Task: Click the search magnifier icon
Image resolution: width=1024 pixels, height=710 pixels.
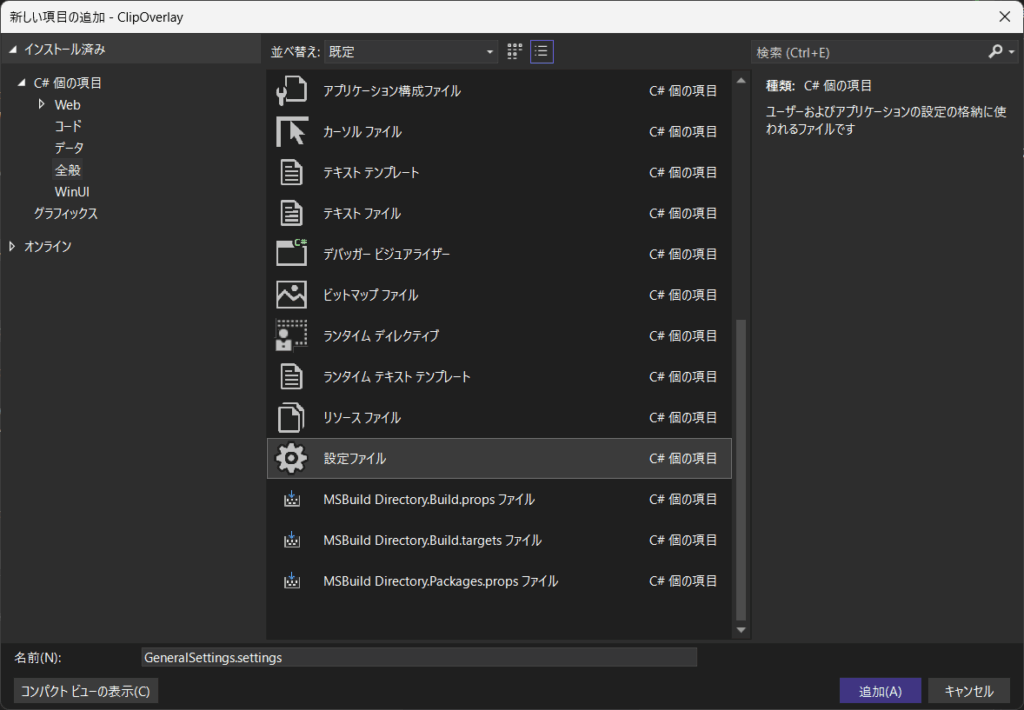Action: pyautogui.click(x=995, y=52)
